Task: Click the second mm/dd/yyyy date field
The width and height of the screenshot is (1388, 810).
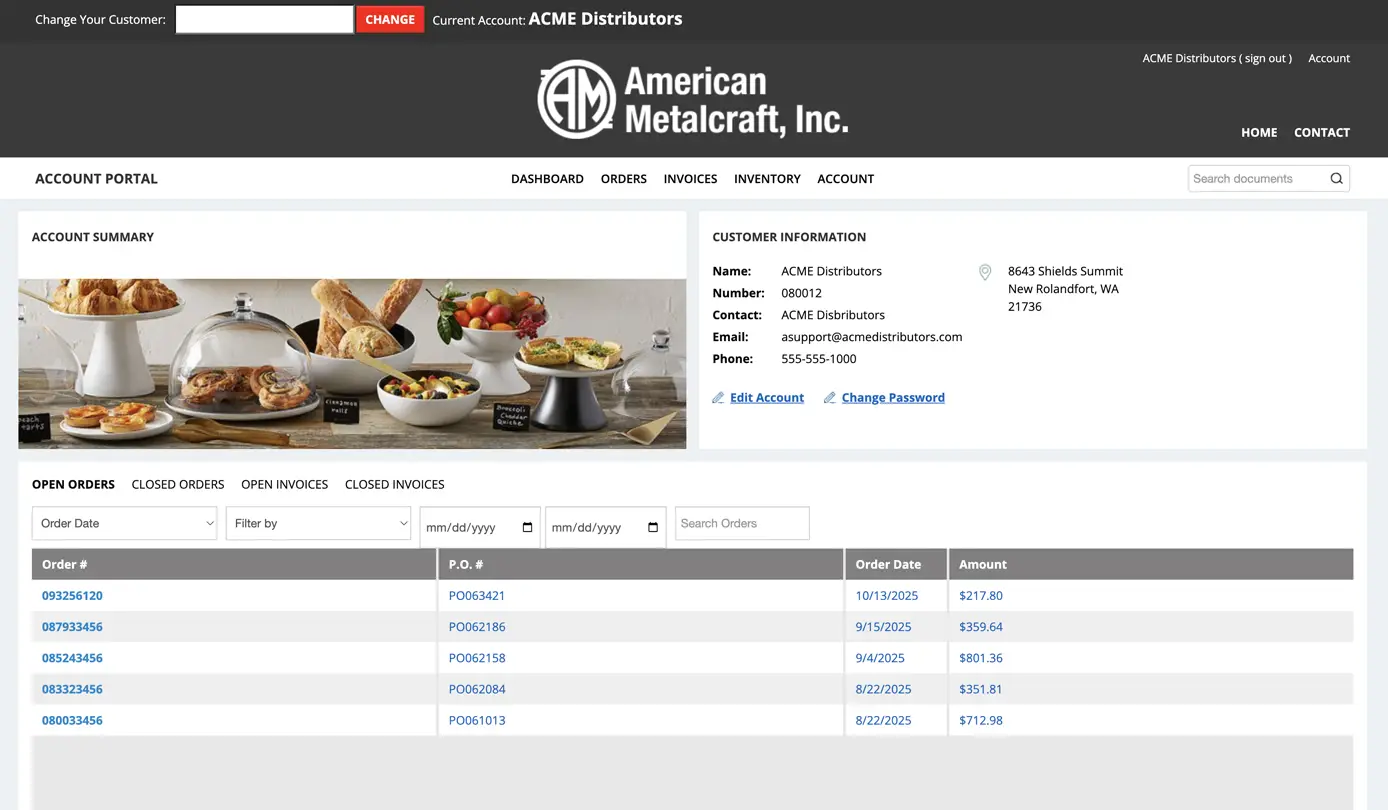Action: [x=606, y=527]
